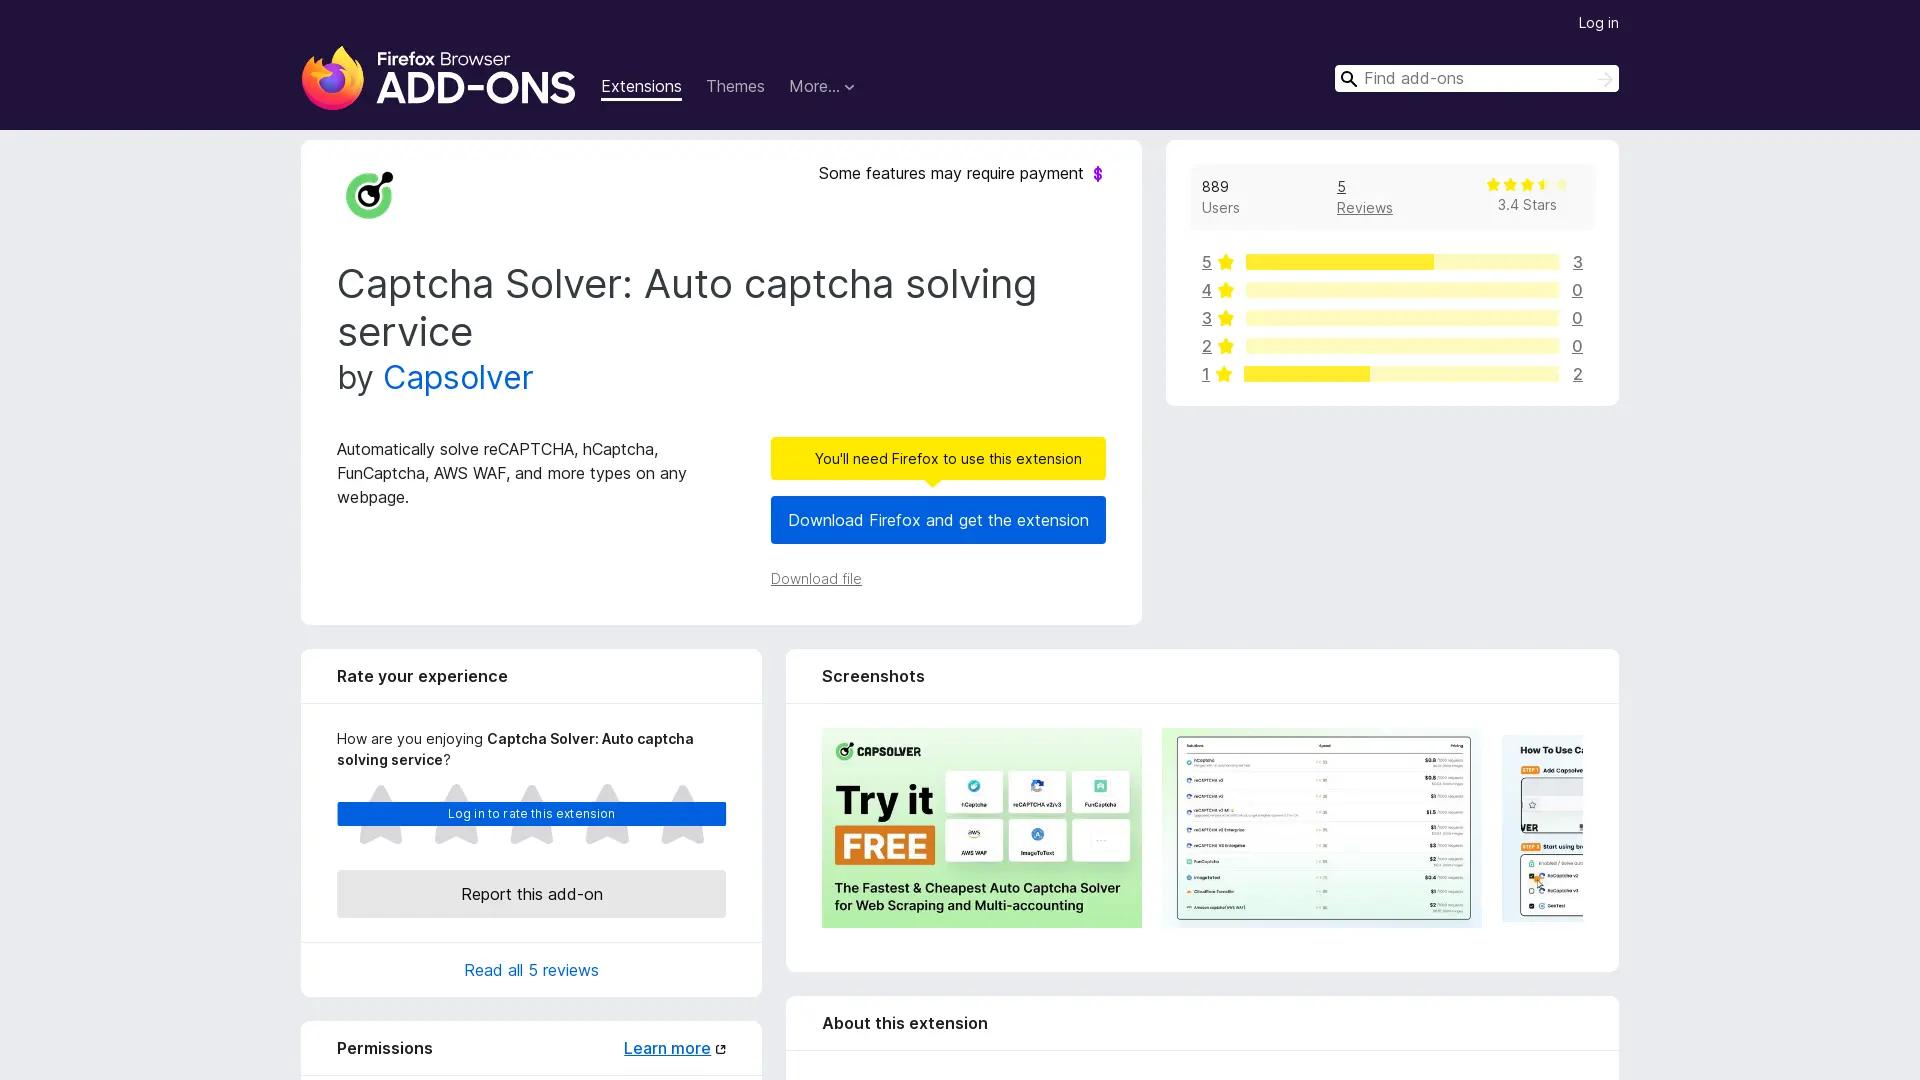
Task: Select the fifth rating star to give five stars
Action: click(x=683, y=815)
